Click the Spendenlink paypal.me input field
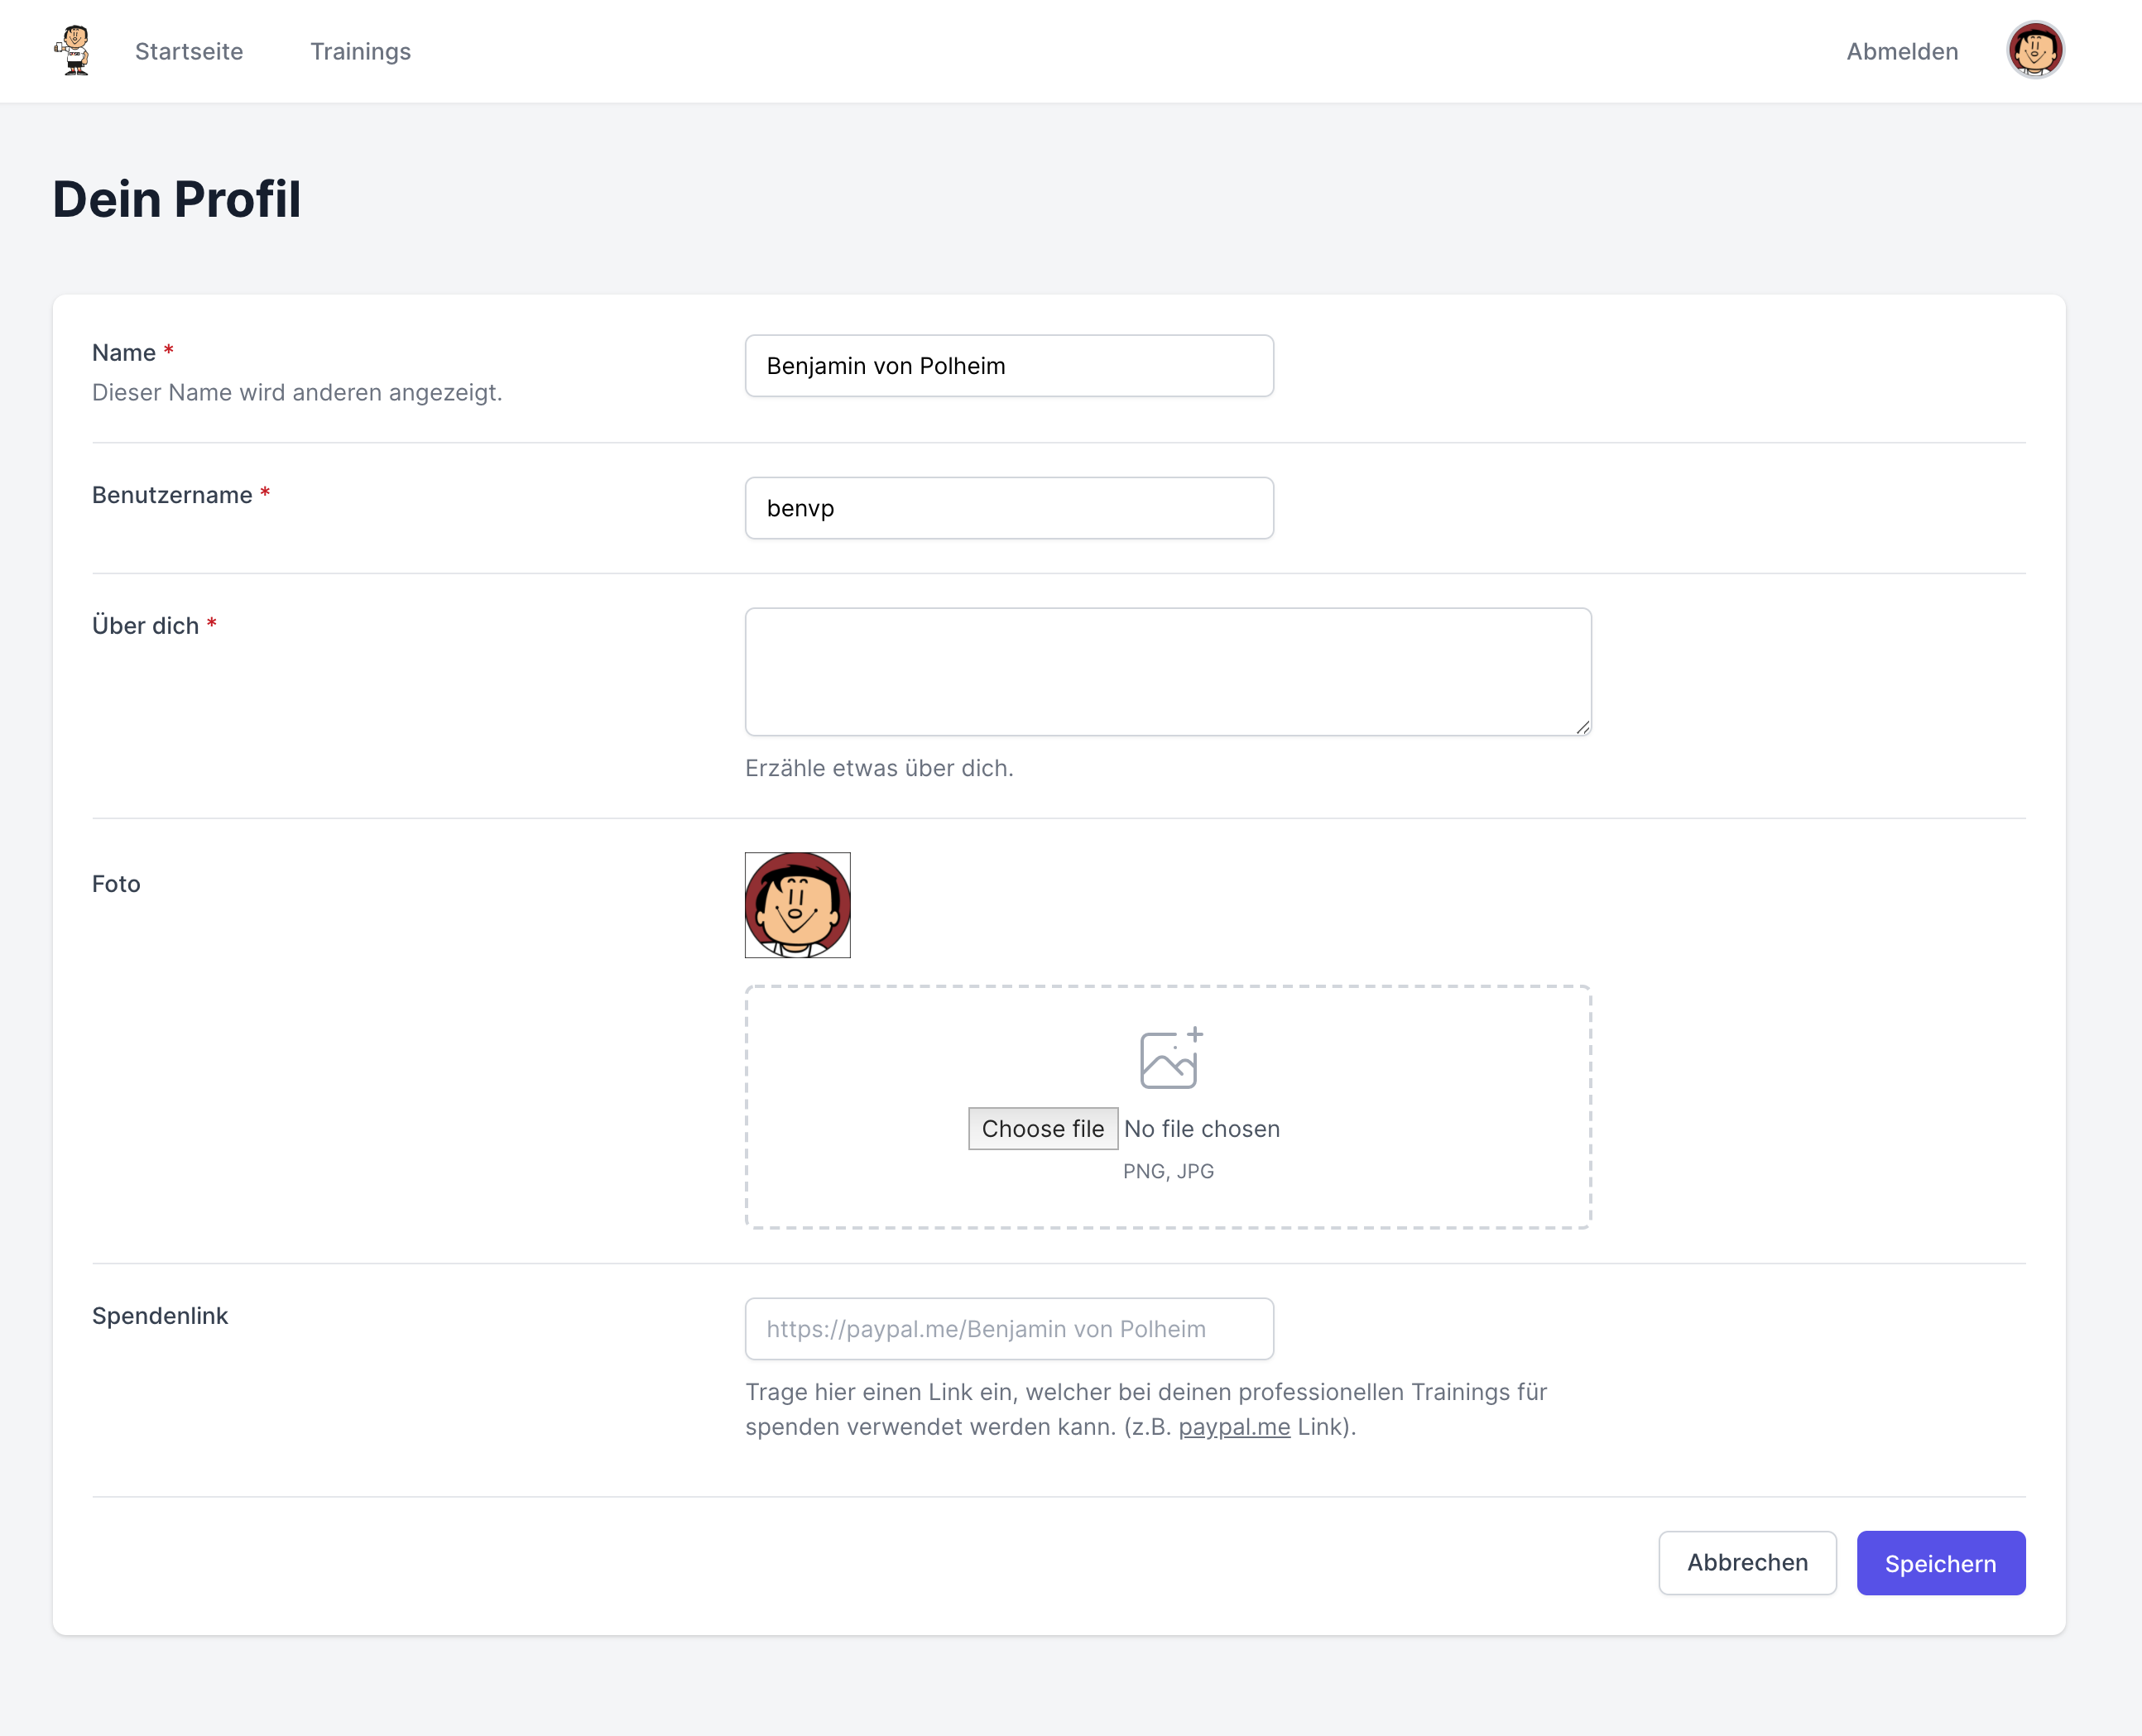Viewport: 2142px width, 1736px height. [1009, 1329]
